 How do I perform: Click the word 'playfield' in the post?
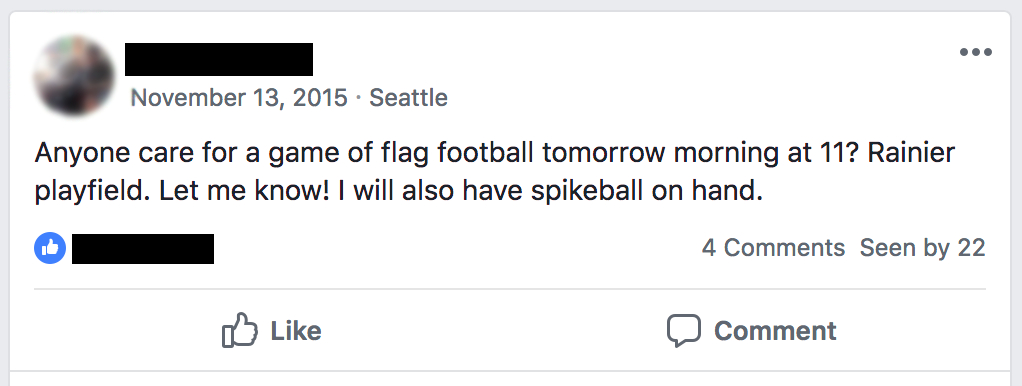(x=93, y=191)
